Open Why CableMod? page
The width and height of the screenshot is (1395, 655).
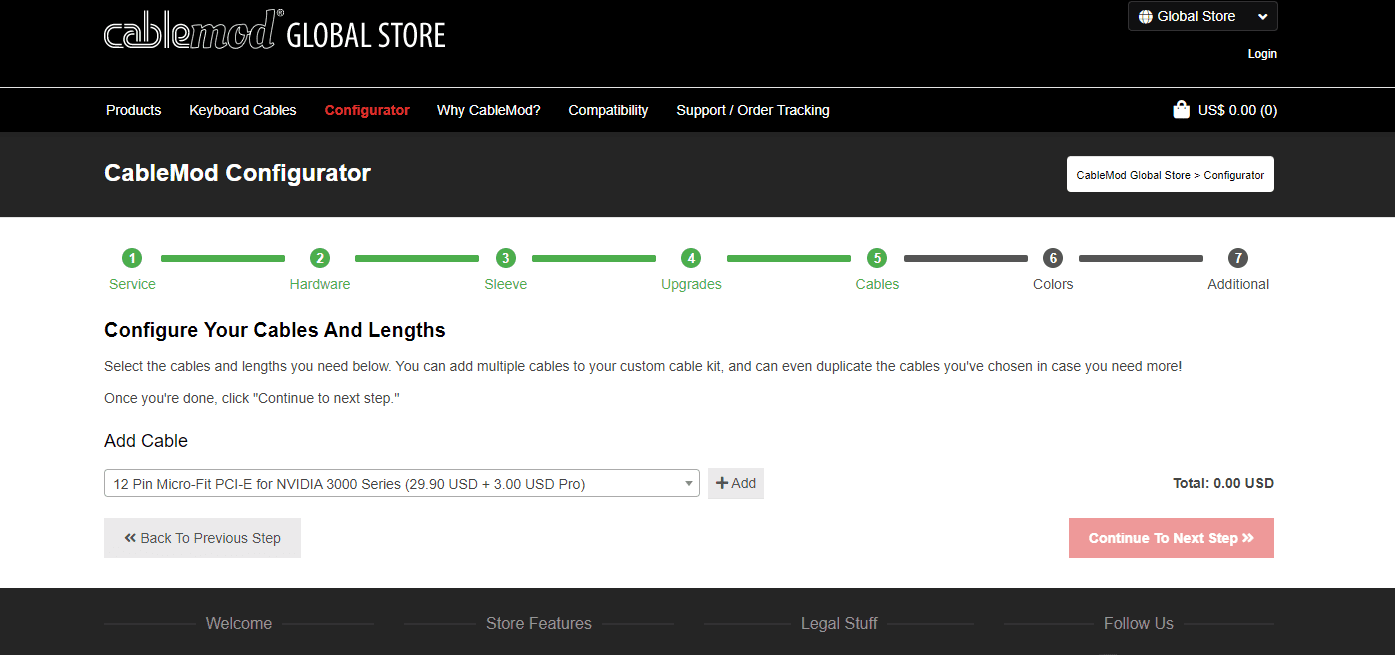[x=489, y=110]
